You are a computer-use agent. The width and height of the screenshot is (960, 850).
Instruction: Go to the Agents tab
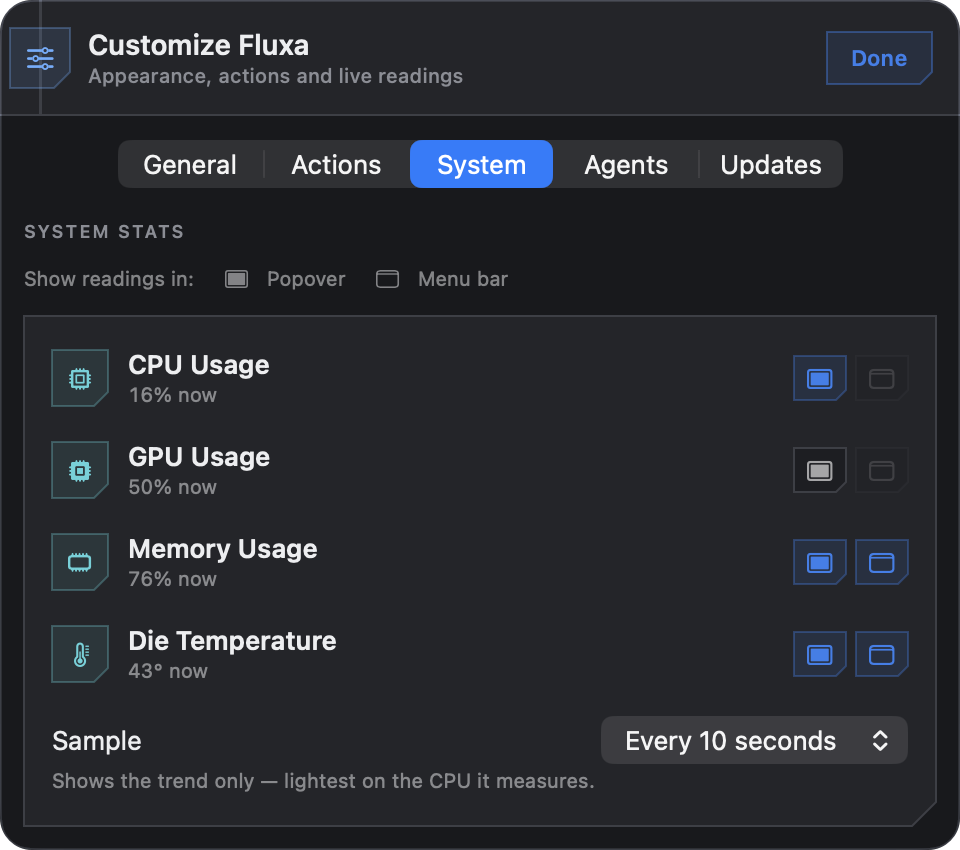pyautogui.click(x=626, y=164)
